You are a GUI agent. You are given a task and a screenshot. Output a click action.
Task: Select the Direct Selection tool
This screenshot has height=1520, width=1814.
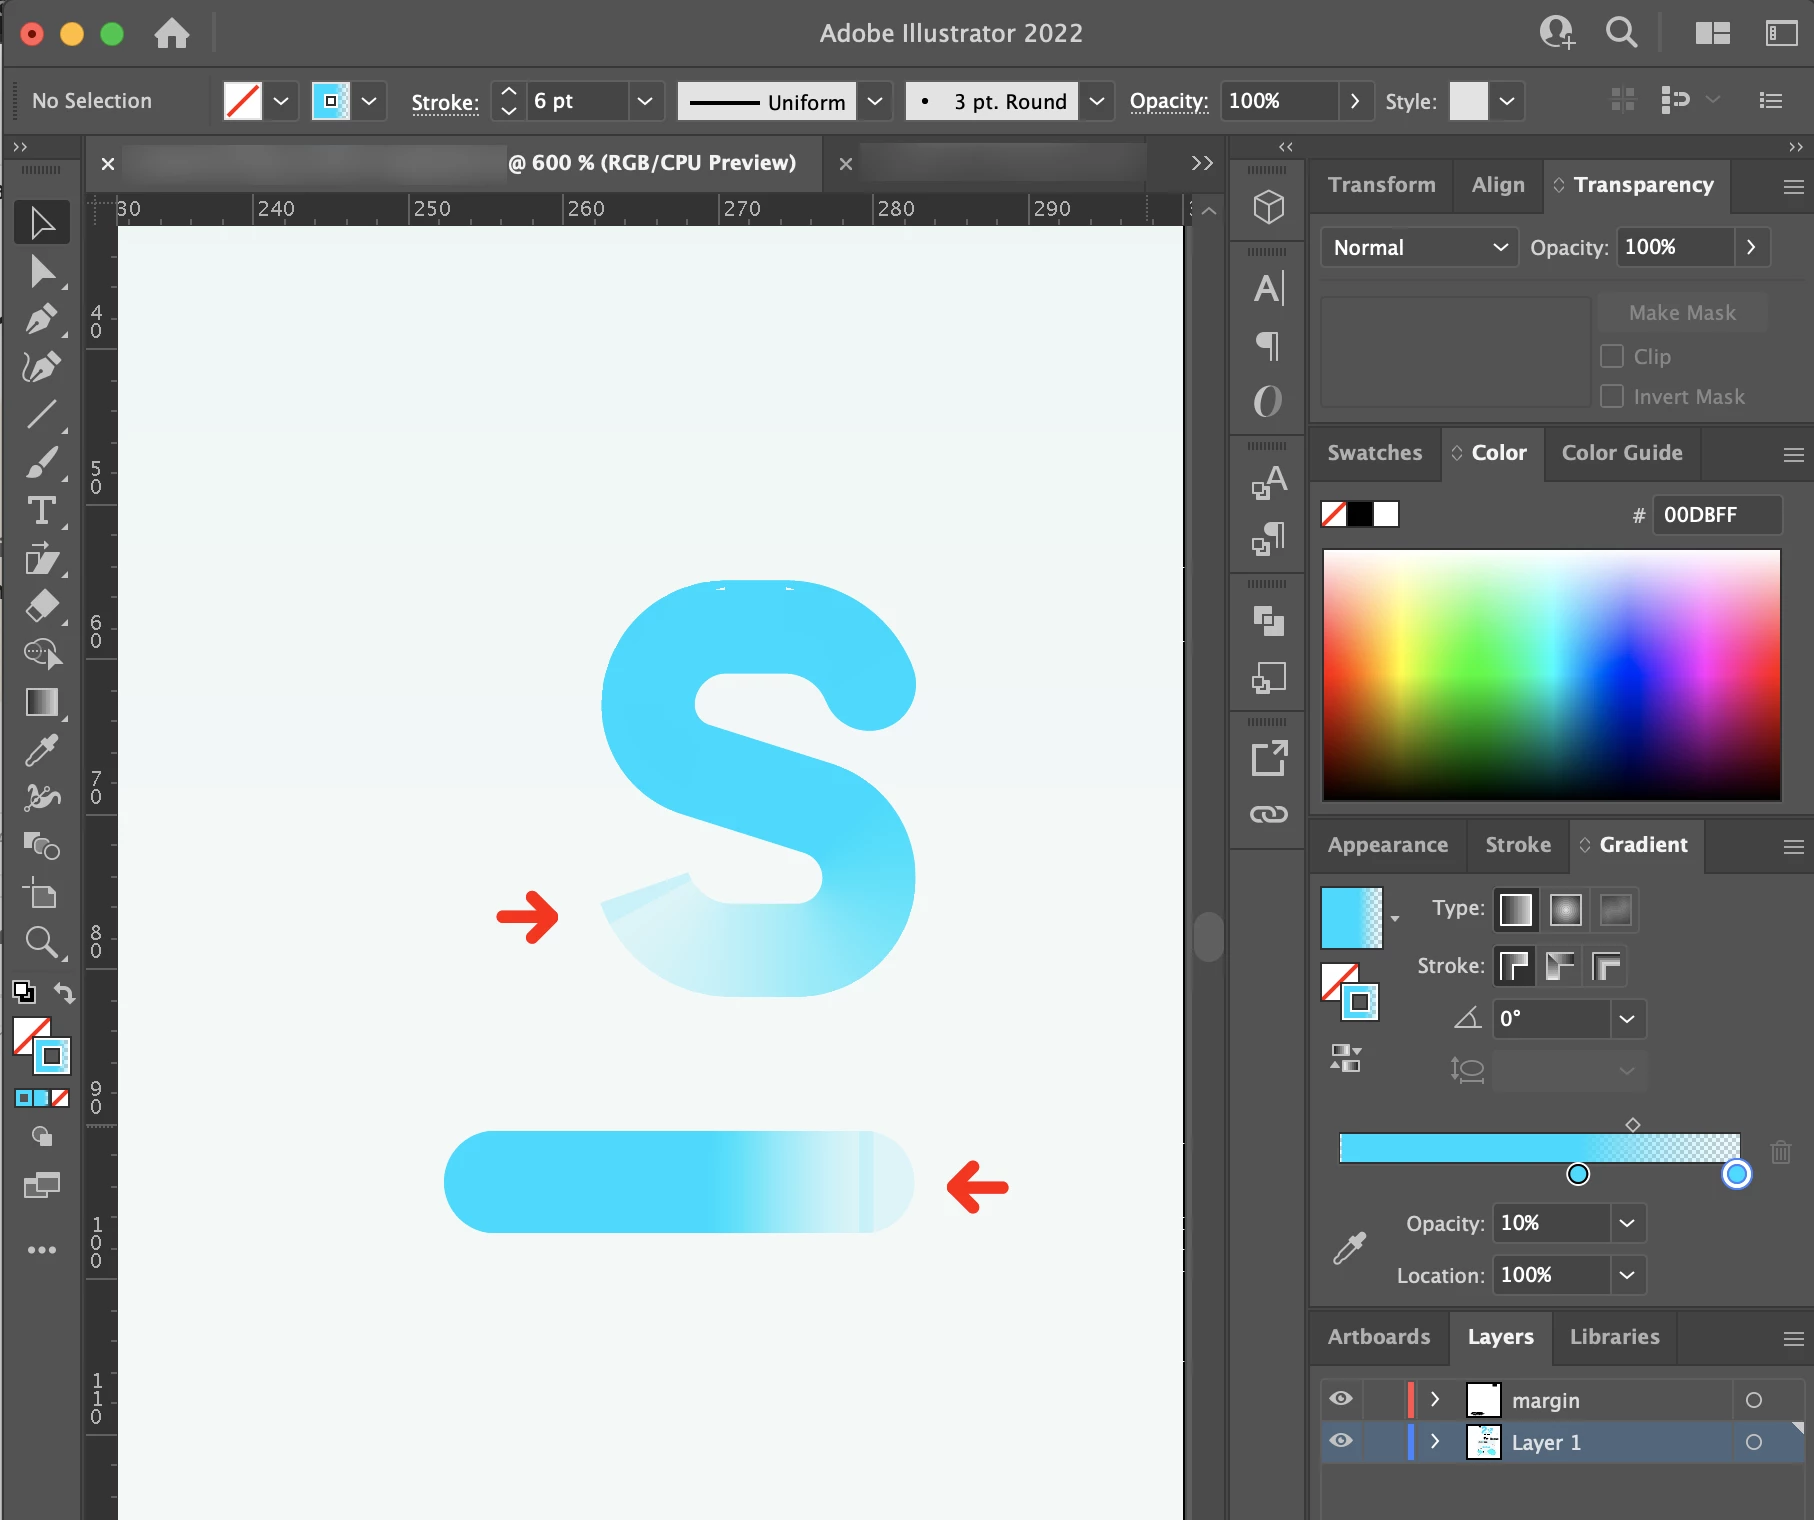click(x=42, y=271)
